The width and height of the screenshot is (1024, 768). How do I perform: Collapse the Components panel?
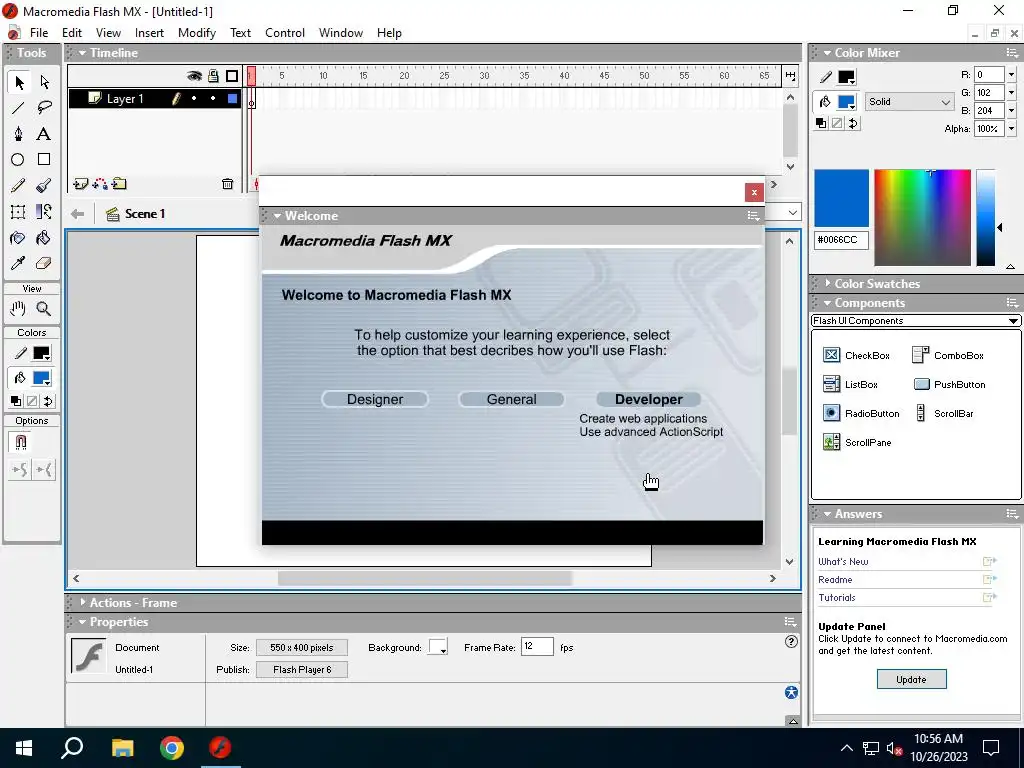click(827, 303)
